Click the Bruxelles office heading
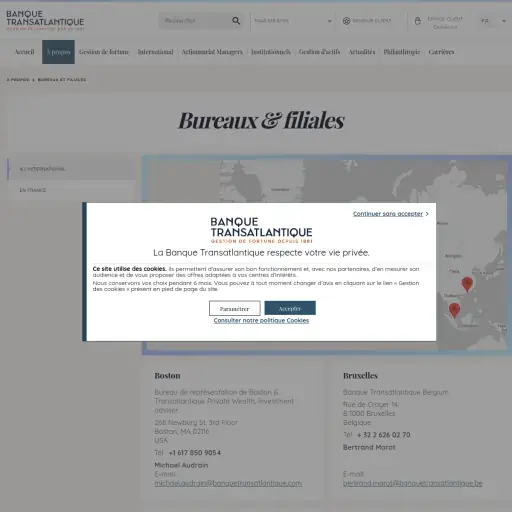This screenshot has width=512, height=512. (x=360, y=376)
